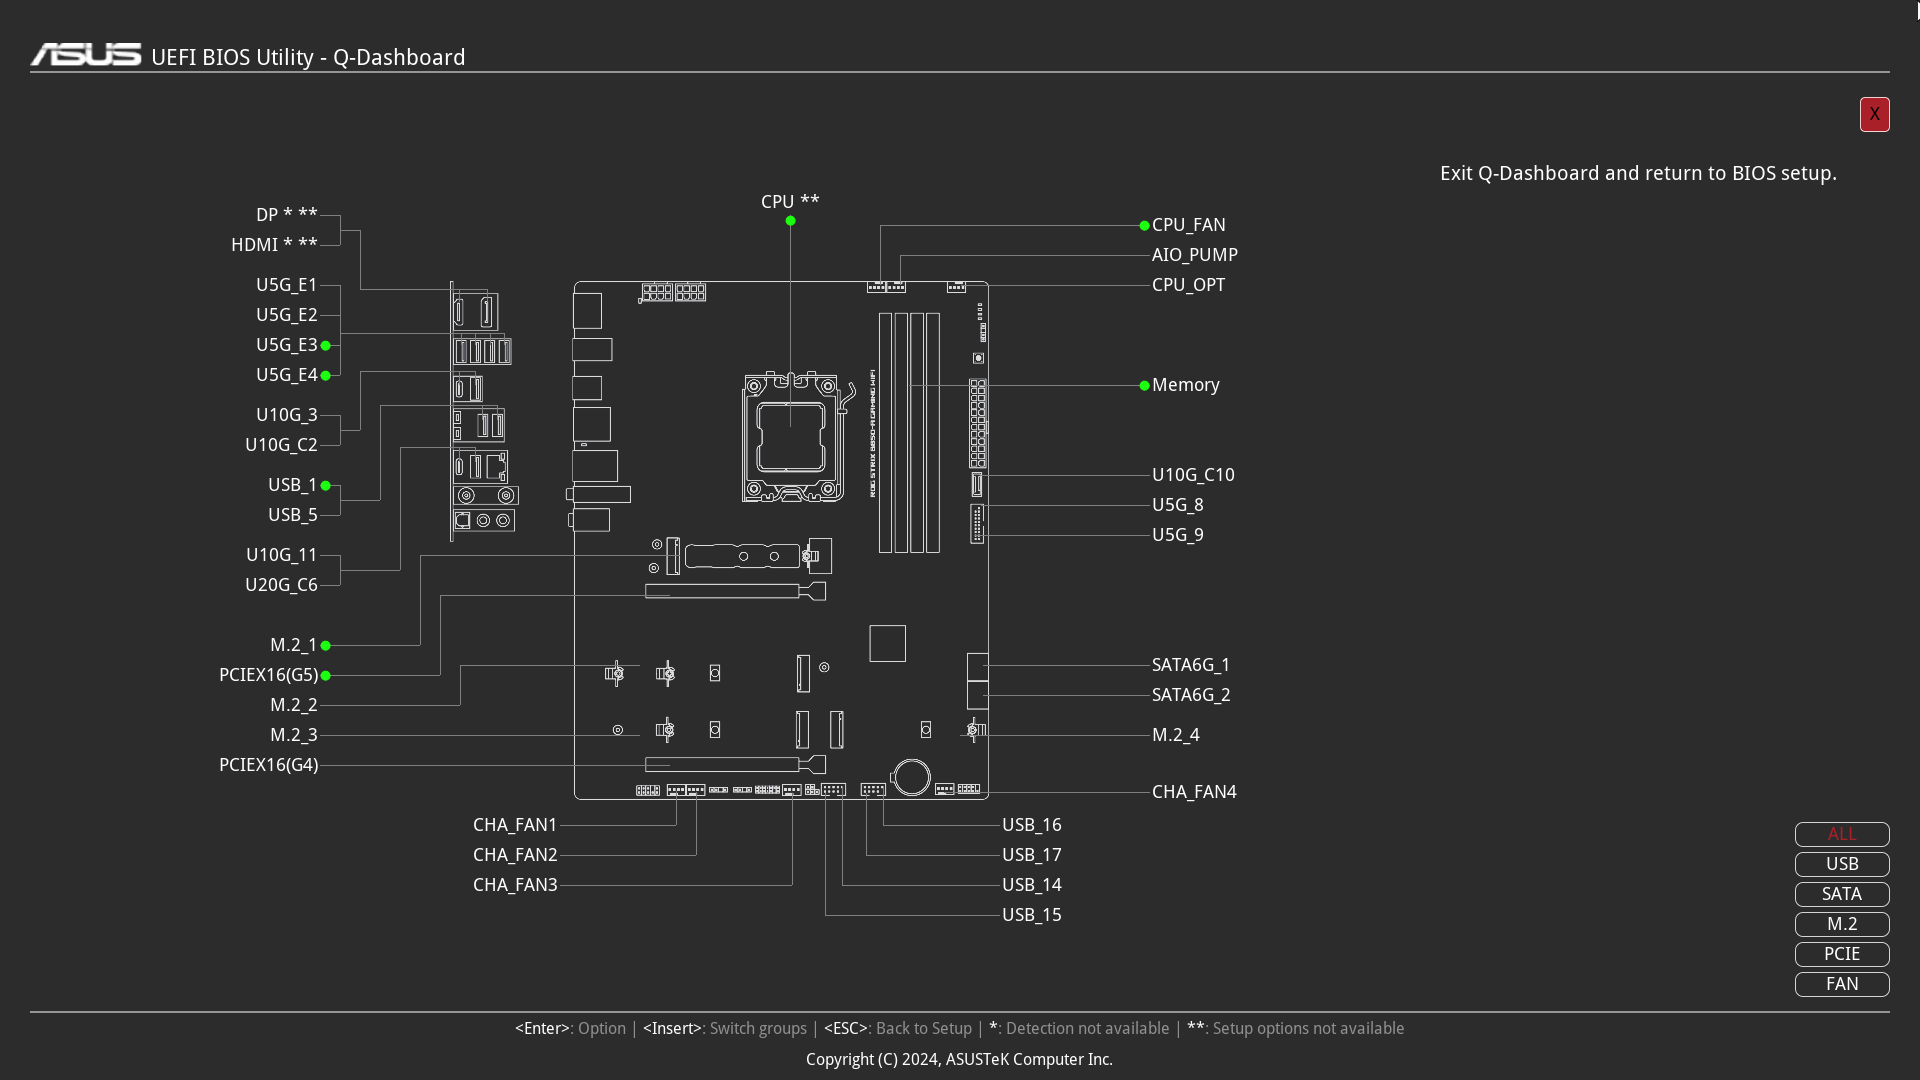Select the M.2_2 slot label
Image resolution: width=1920 pixels, height=1080 pixels.
(x=293, y=705)
